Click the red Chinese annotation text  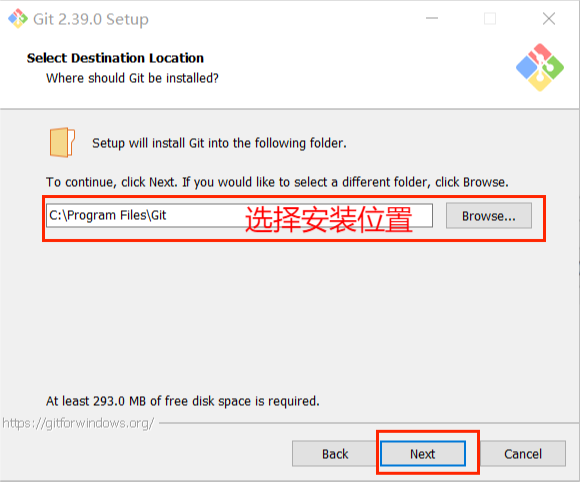click(x=328, y=219)
